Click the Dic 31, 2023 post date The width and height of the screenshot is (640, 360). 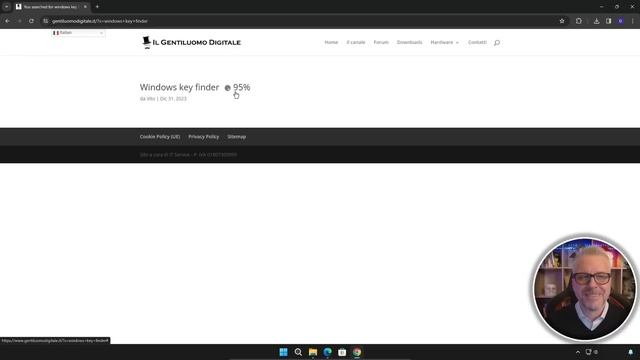(173, 99)
